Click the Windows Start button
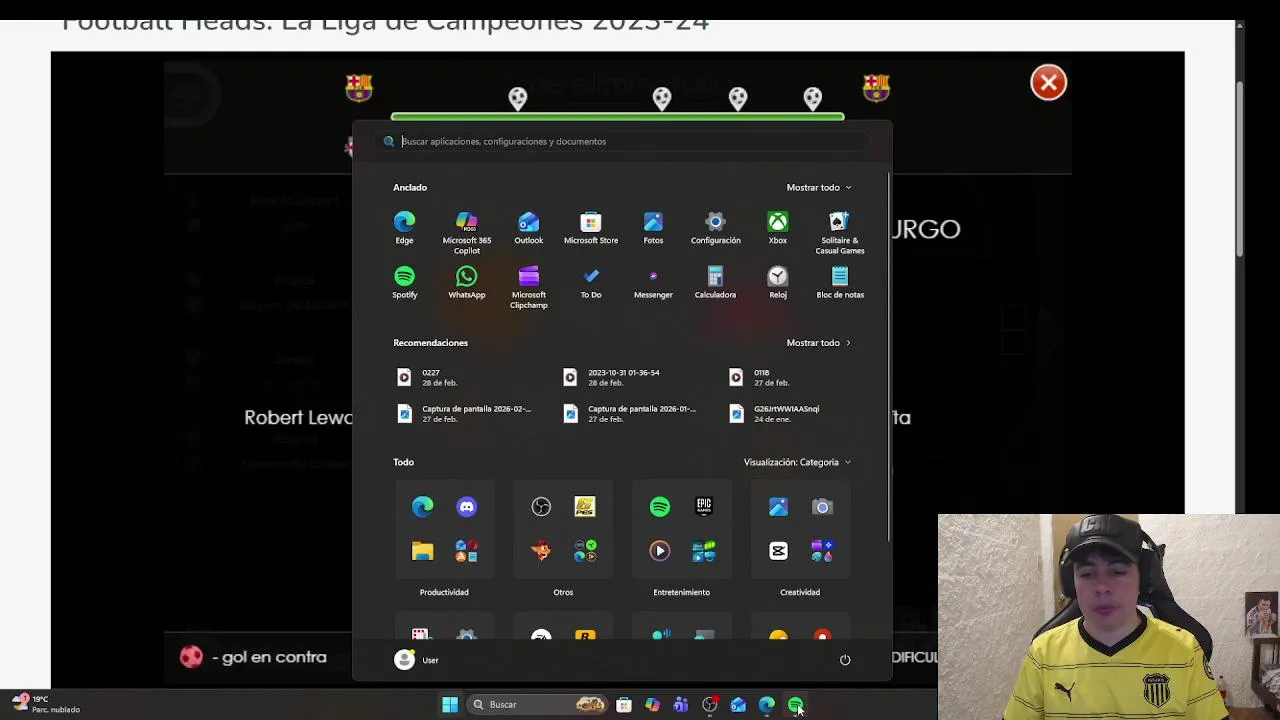The width and height of the screenshot is (1280, 720). 450,705
